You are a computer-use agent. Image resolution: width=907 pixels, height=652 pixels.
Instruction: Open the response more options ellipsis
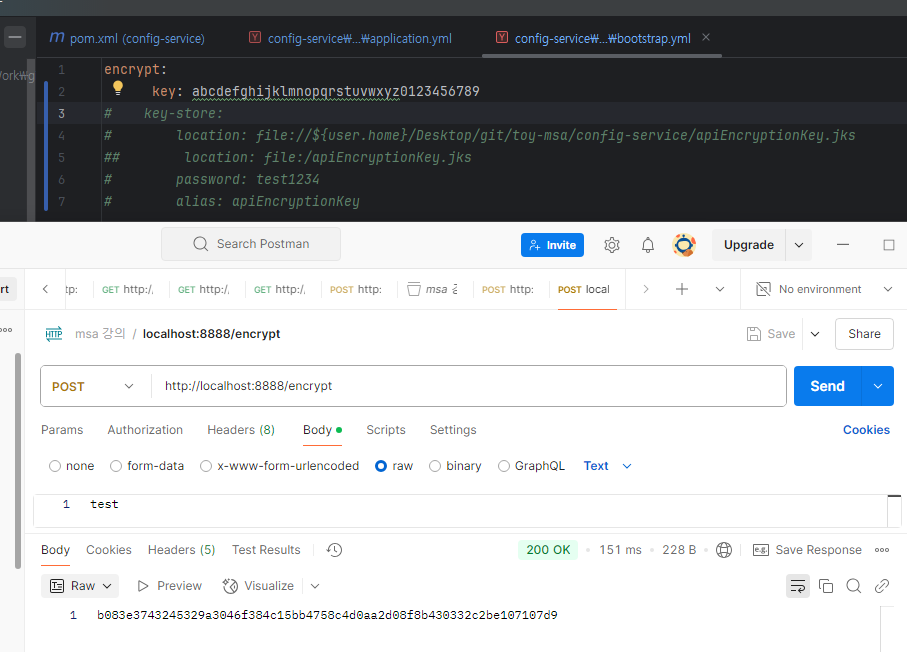[882, 550]
